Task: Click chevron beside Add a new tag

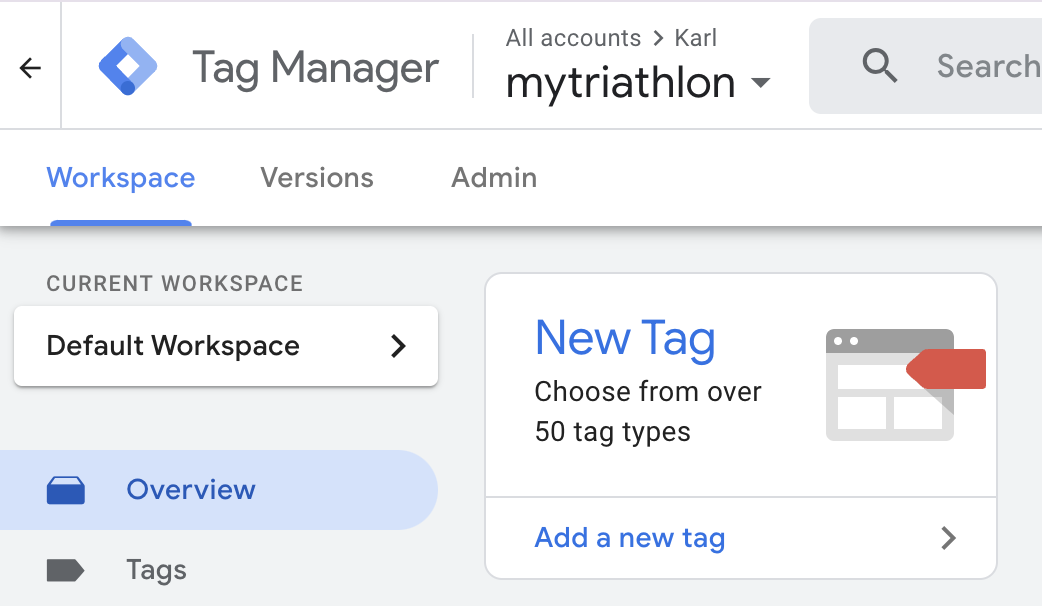Action: [x=948, y=538]
